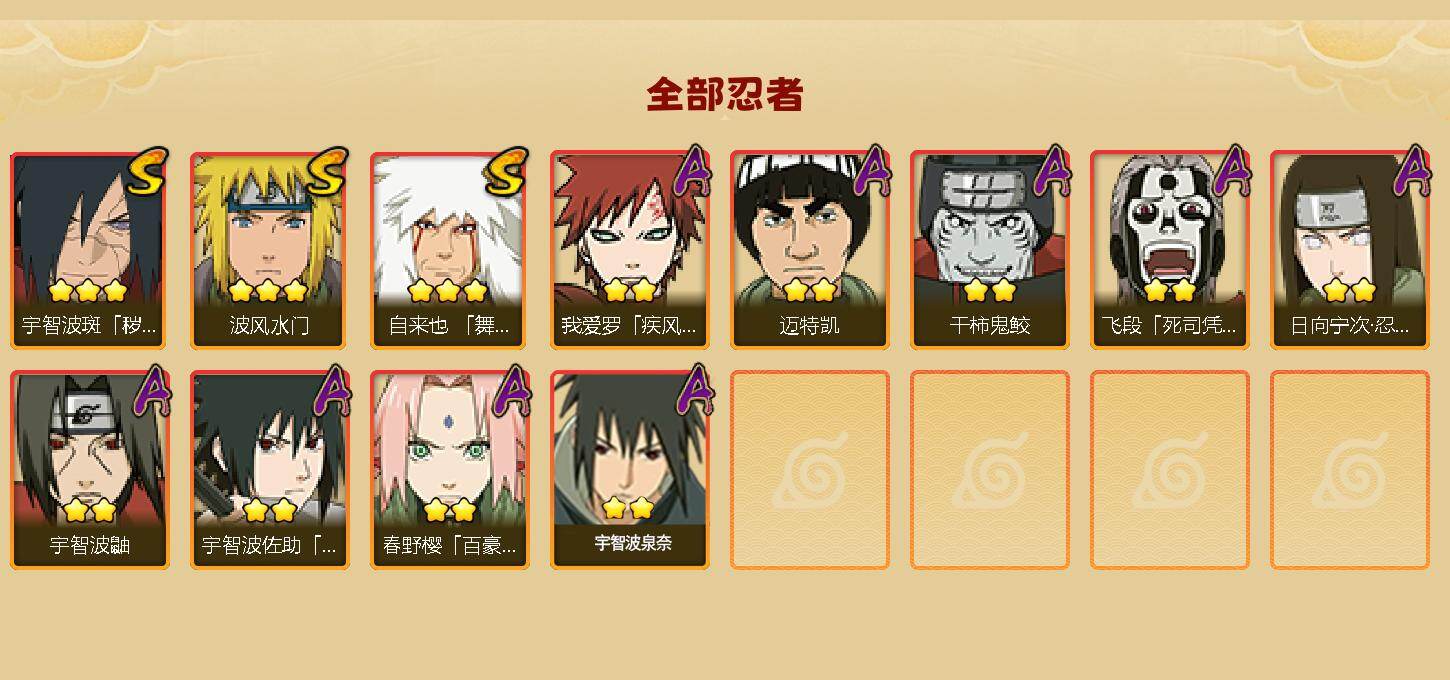Viewport: 1450px width, 680px height.
Task: Select the 我爱罗 red-haired ninja card
Action: pos(630,250)
